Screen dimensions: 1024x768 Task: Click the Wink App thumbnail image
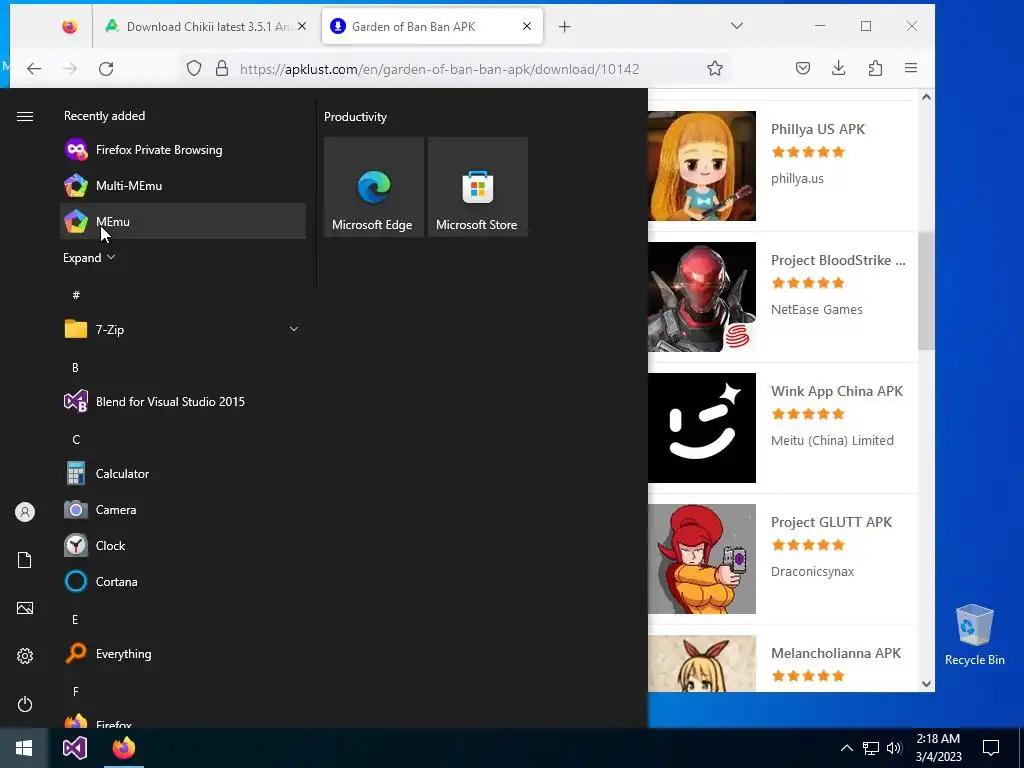pyautogui.click(x=702, y=428)
